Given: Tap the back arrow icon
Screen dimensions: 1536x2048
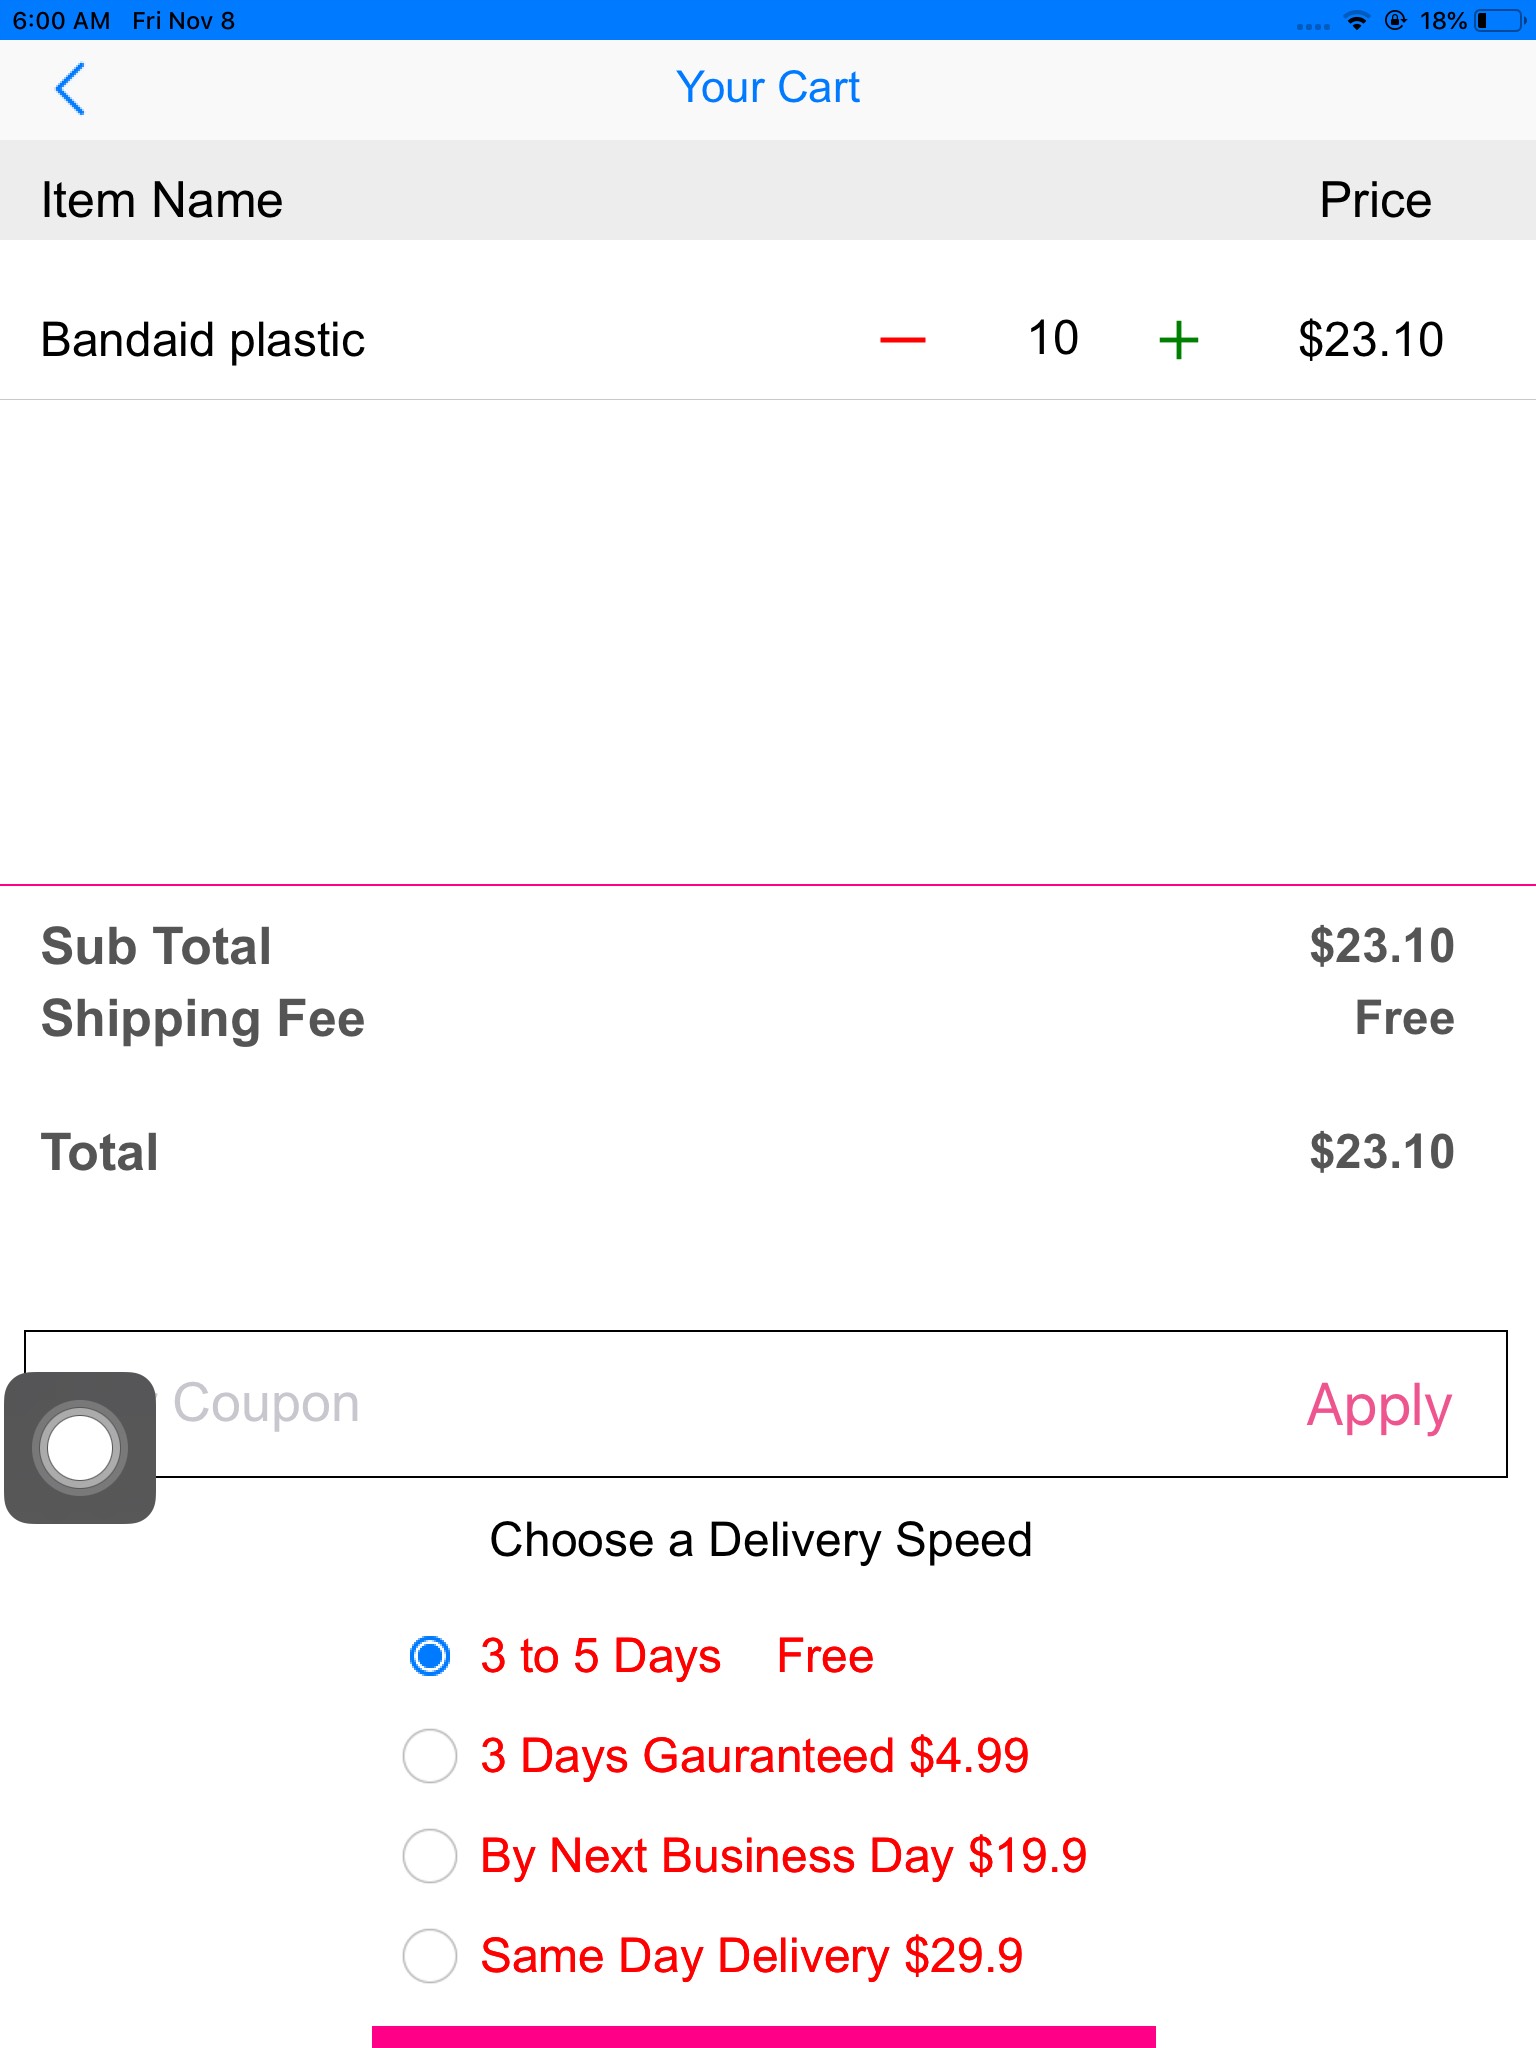Looking at the screenshot, I should click(x=70, y=89).
